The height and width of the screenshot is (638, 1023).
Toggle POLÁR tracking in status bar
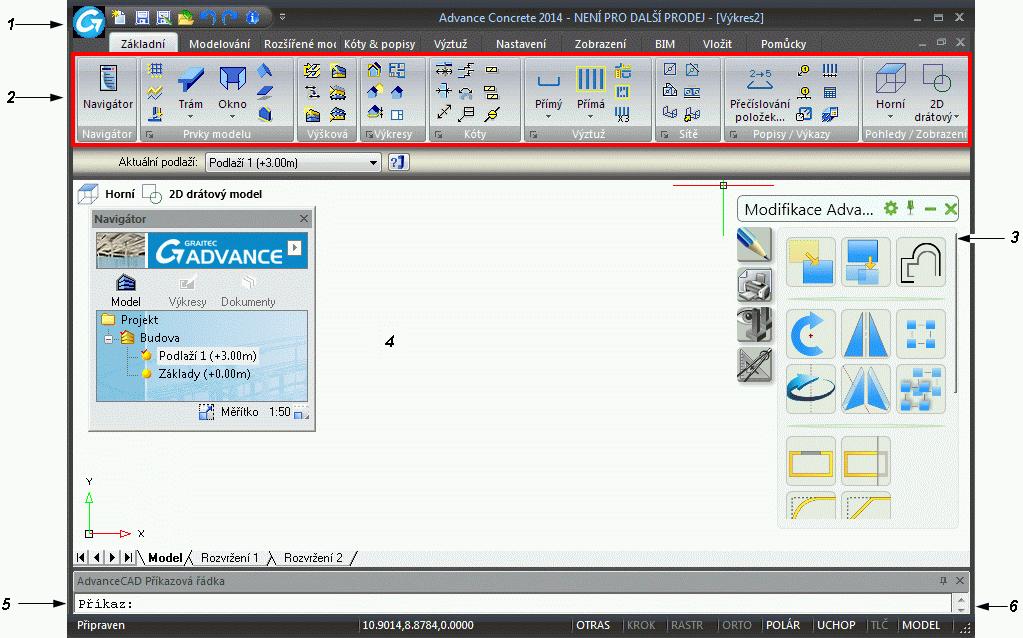tap(783, 625)
